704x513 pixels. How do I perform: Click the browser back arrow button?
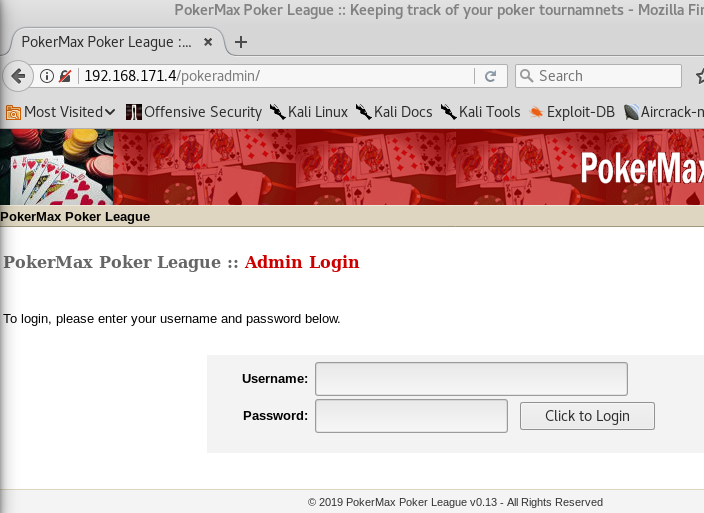coord(18,76)
